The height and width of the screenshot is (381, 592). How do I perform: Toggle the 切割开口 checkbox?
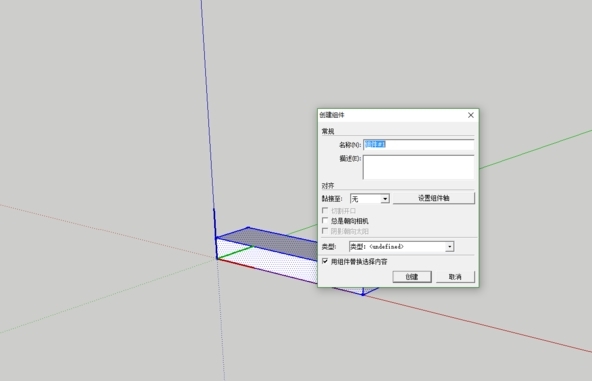point(325,210)
